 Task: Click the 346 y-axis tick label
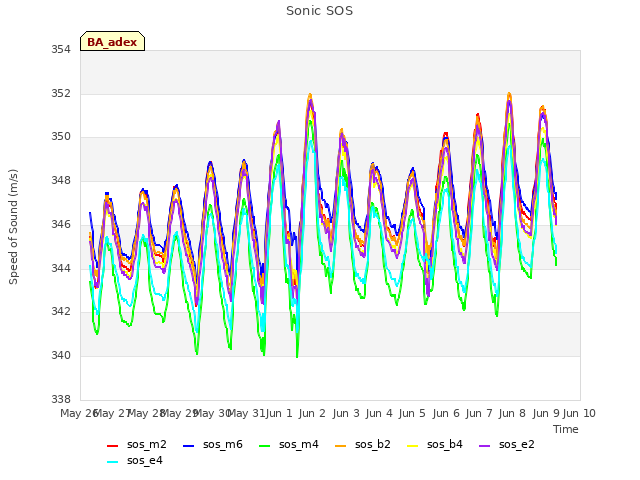[x=61, y=224]
